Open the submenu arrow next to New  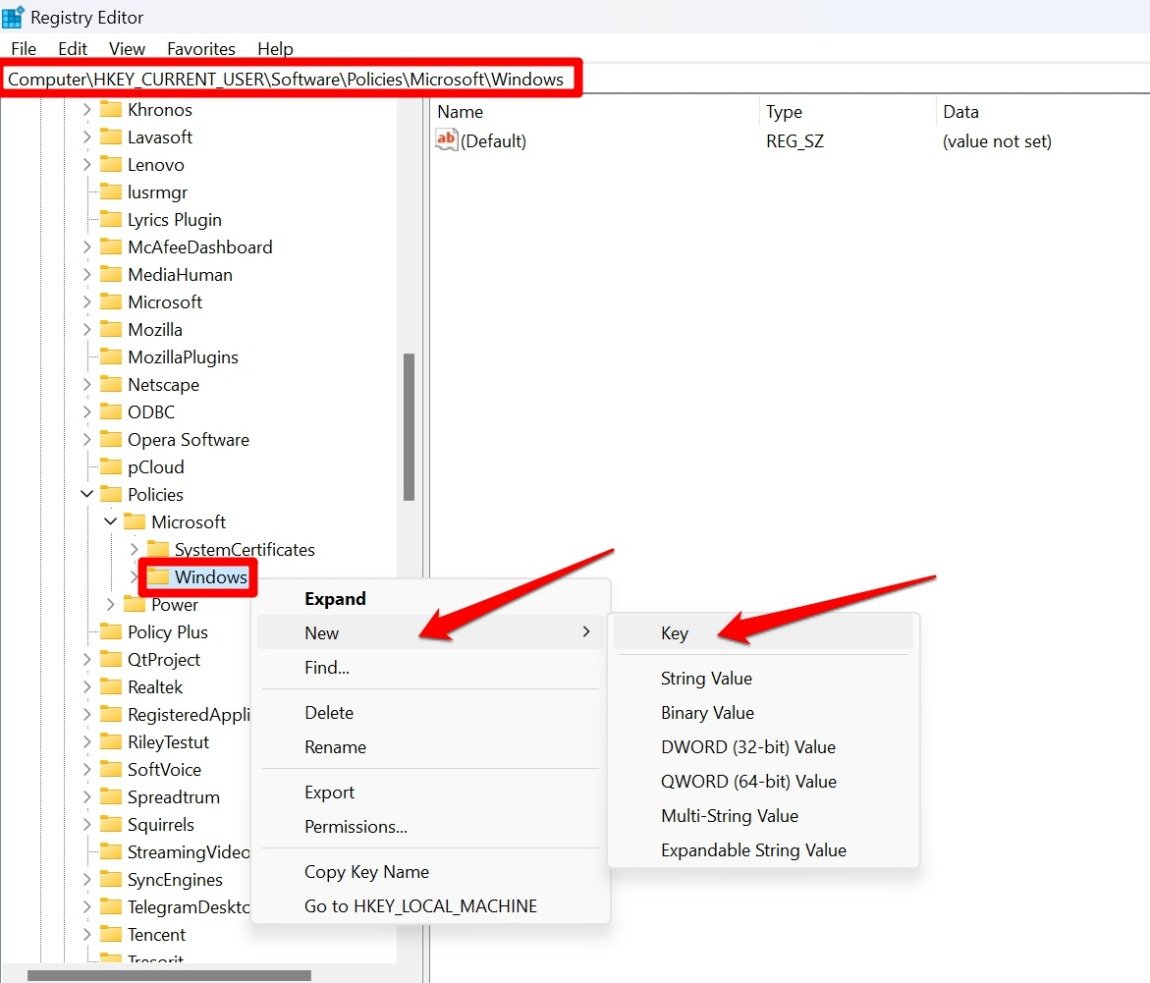(585, 632)
